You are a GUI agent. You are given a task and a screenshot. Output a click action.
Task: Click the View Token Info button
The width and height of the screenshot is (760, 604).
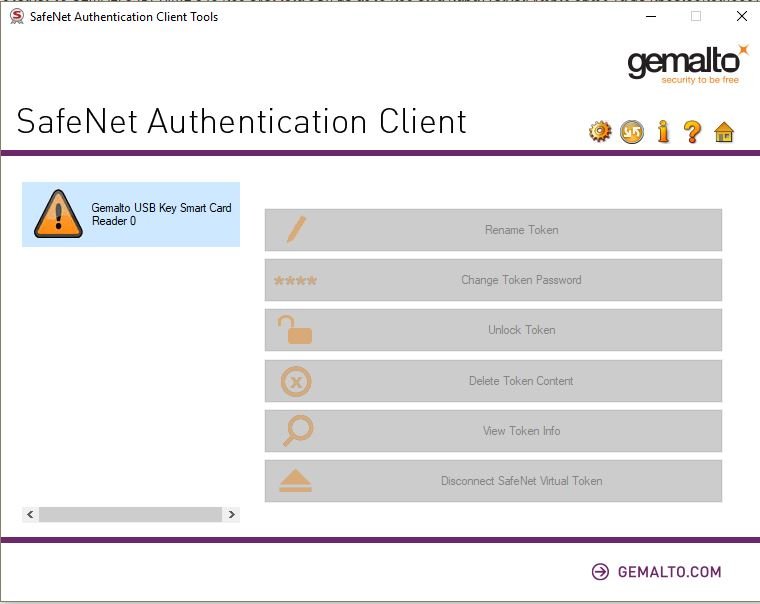tap(493, 430)
